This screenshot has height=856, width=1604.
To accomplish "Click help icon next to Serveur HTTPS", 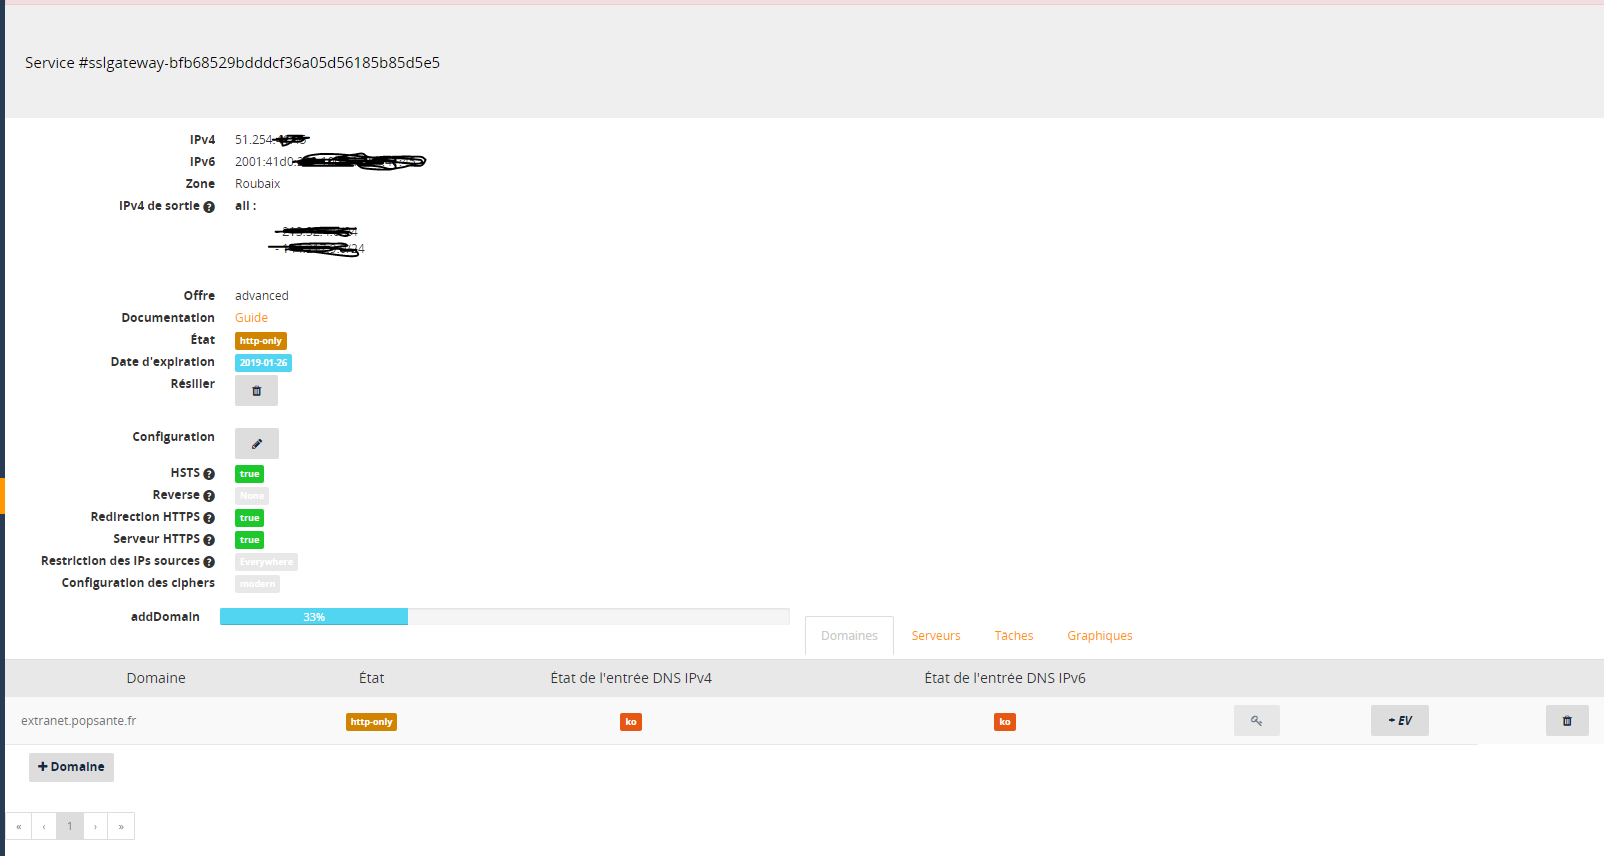I will tap(209, 540).
